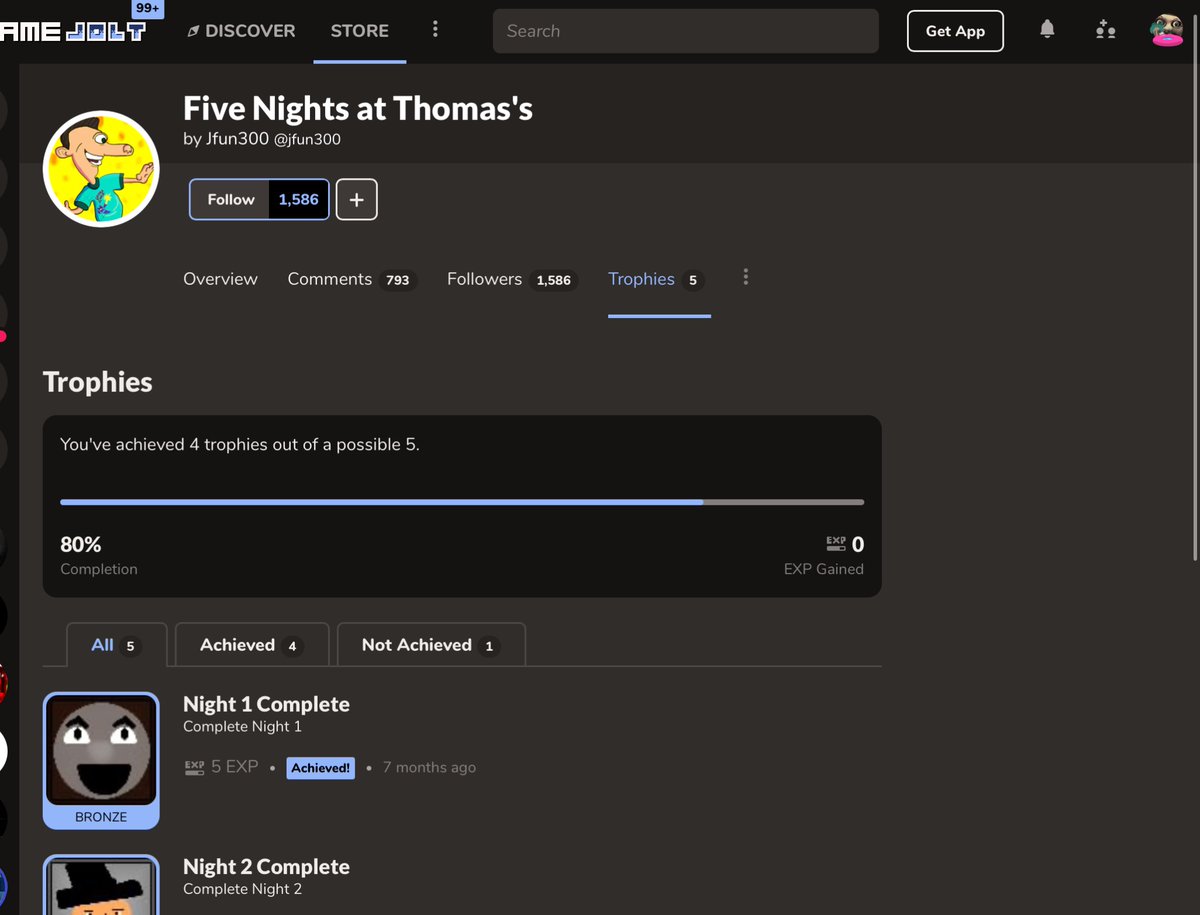This screenshot has height=915, width=1200.
Task: Open the Comments tab
Action: point(351,279)
